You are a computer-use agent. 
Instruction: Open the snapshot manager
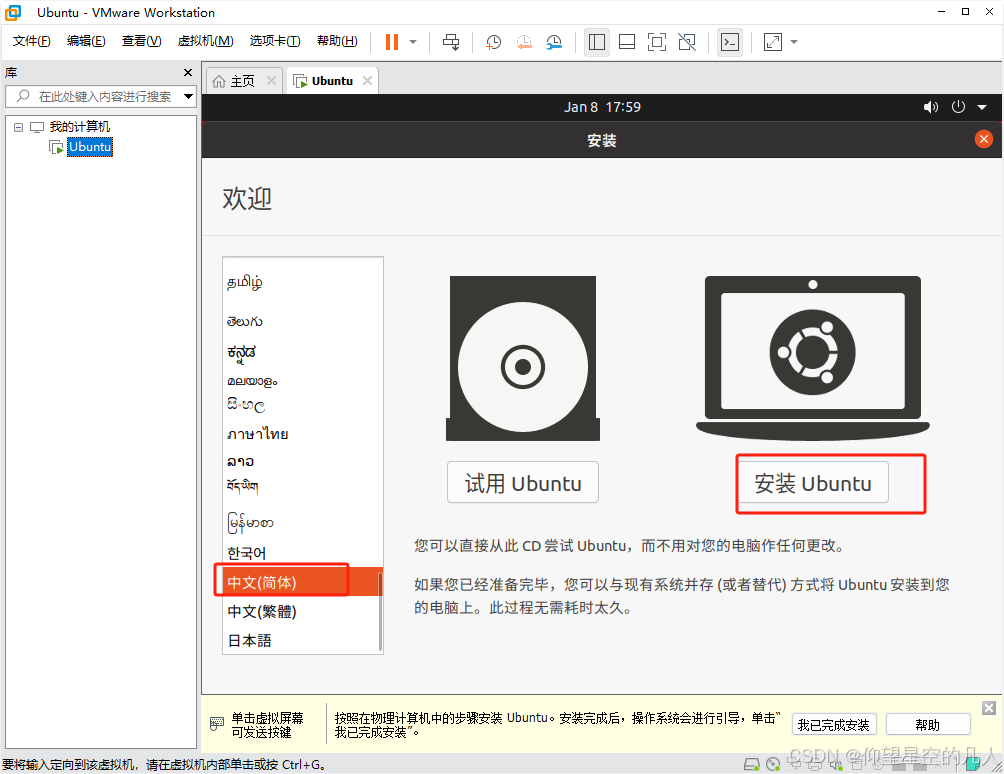[x=554, y=42]
